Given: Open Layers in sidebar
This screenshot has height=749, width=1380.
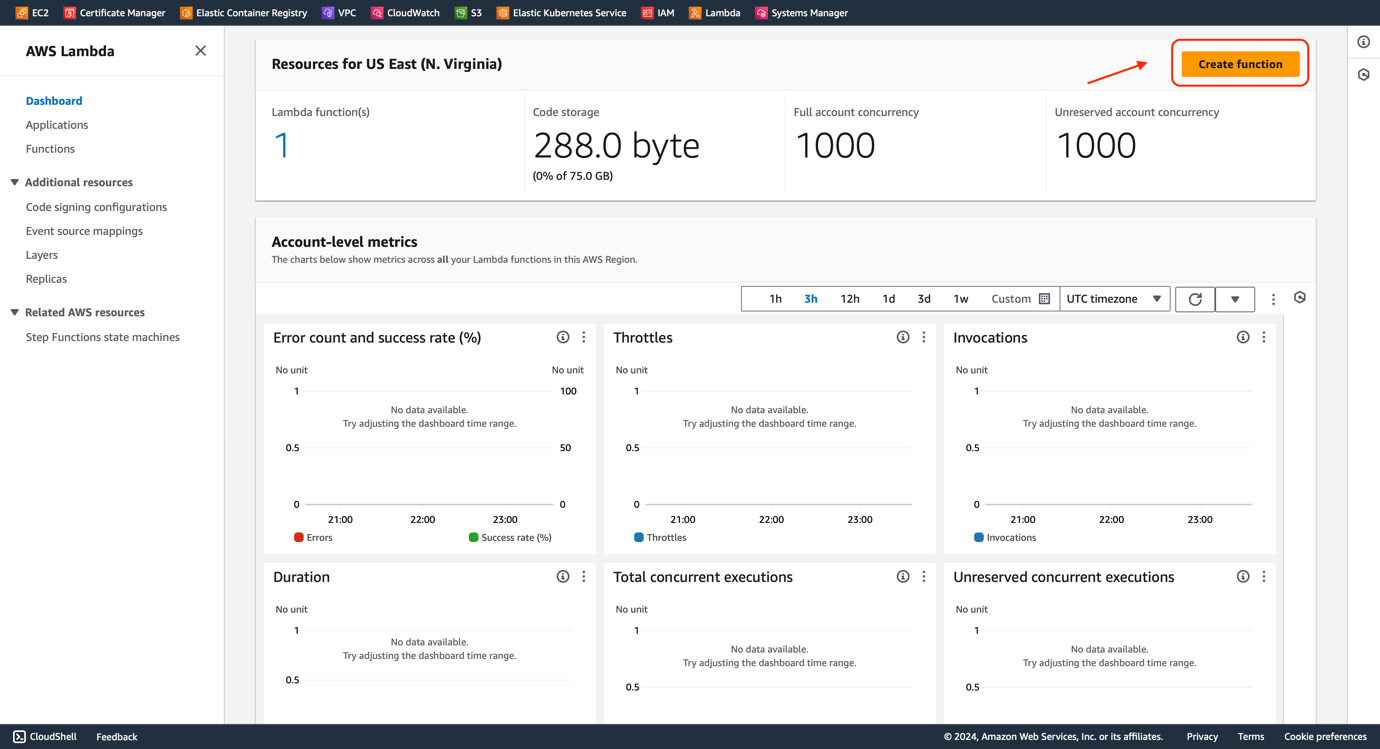Looking at the screenshot, I should point(42,255).
